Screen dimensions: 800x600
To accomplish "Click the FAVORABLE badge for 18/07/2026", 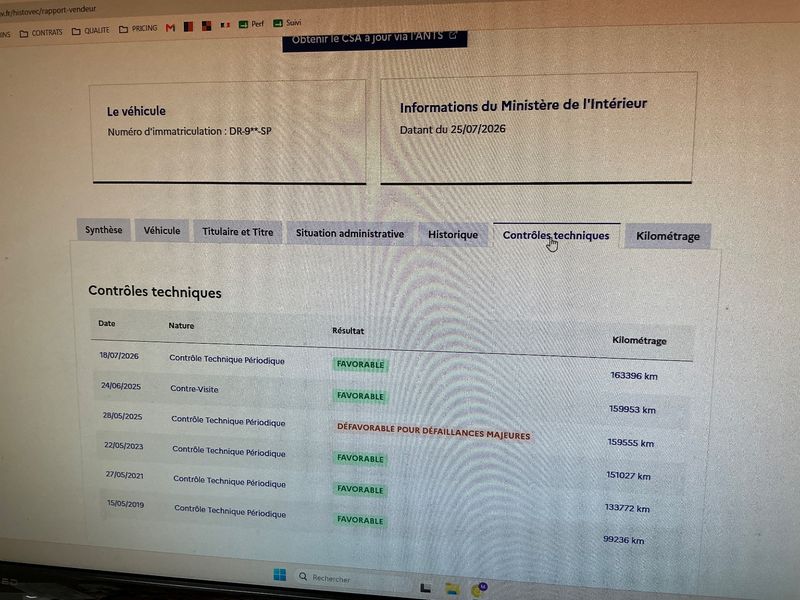I will click(360, 364).
